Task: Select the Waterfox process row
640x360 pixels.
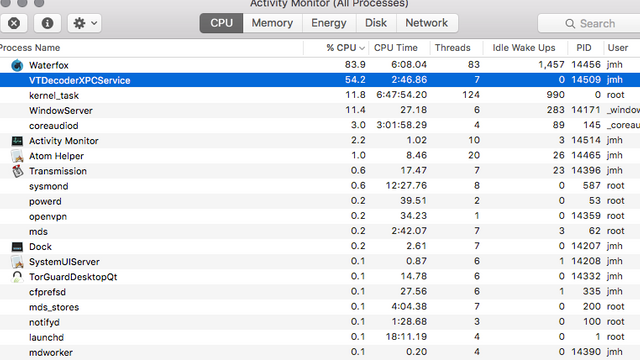Action: coord(320,65)
